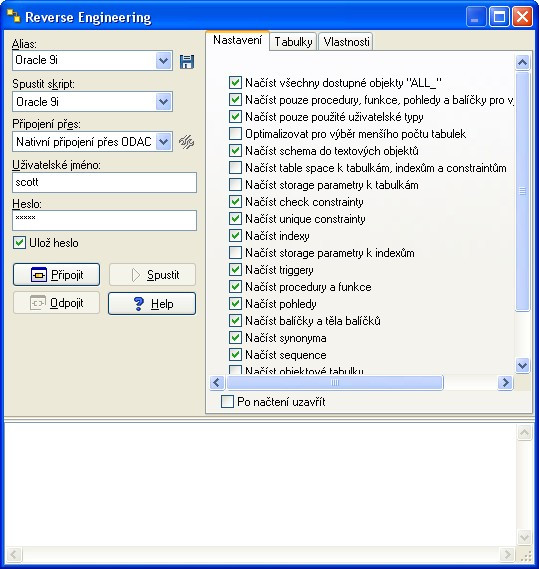Open Help with the Help button

[x=152, y=303]
